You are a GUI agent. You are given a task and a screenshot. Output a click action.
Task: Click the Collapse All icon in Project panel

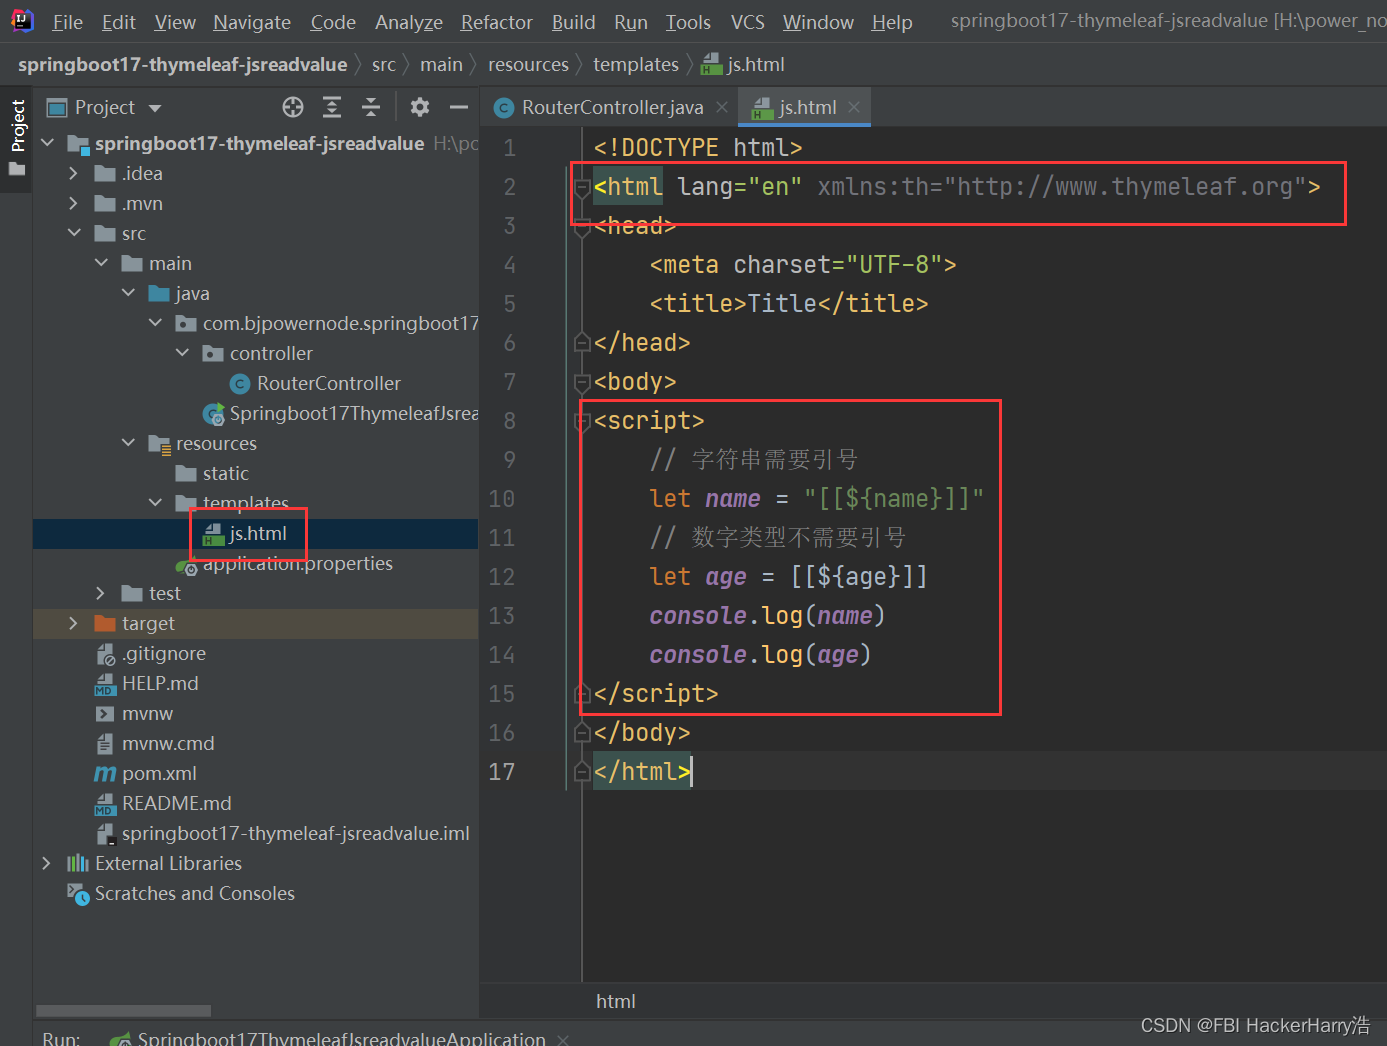coord(371,107)
